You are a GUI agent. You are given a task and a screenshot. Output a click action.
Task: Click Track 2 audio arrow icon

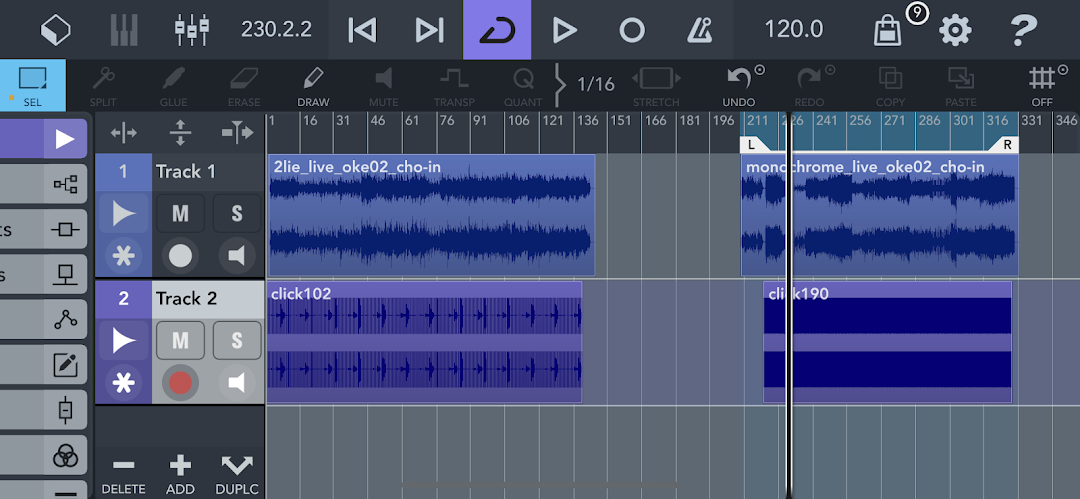point(123,340)
